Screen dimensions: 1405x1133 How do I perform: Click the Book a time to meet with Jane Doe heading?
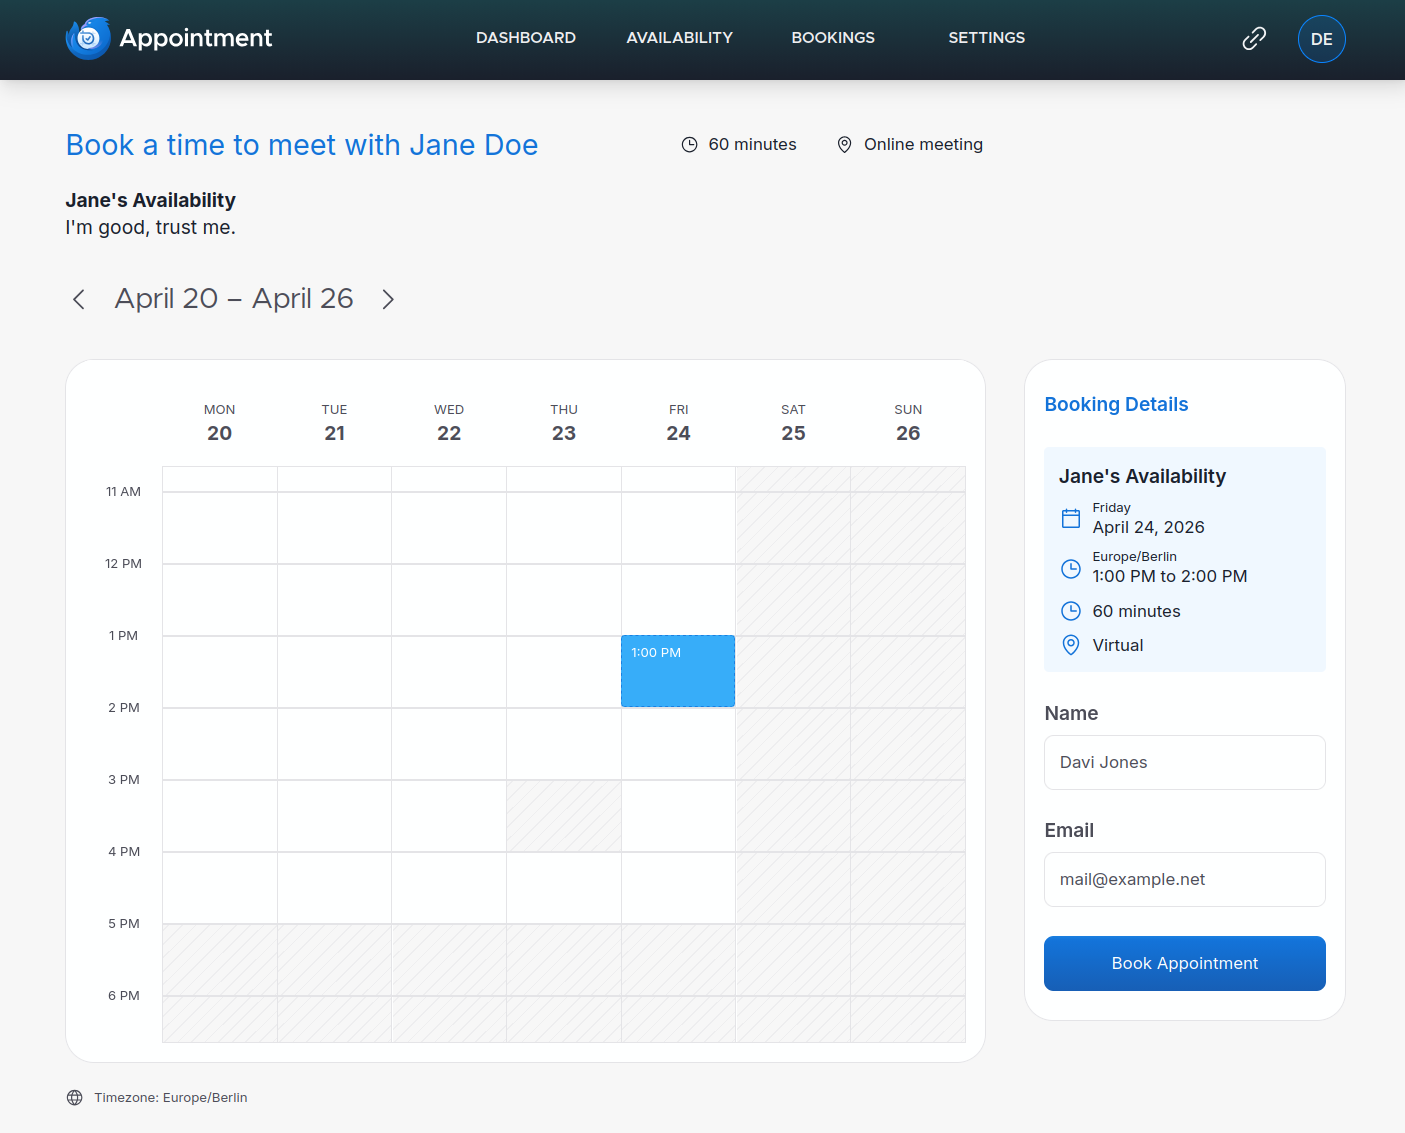[302, 145]
